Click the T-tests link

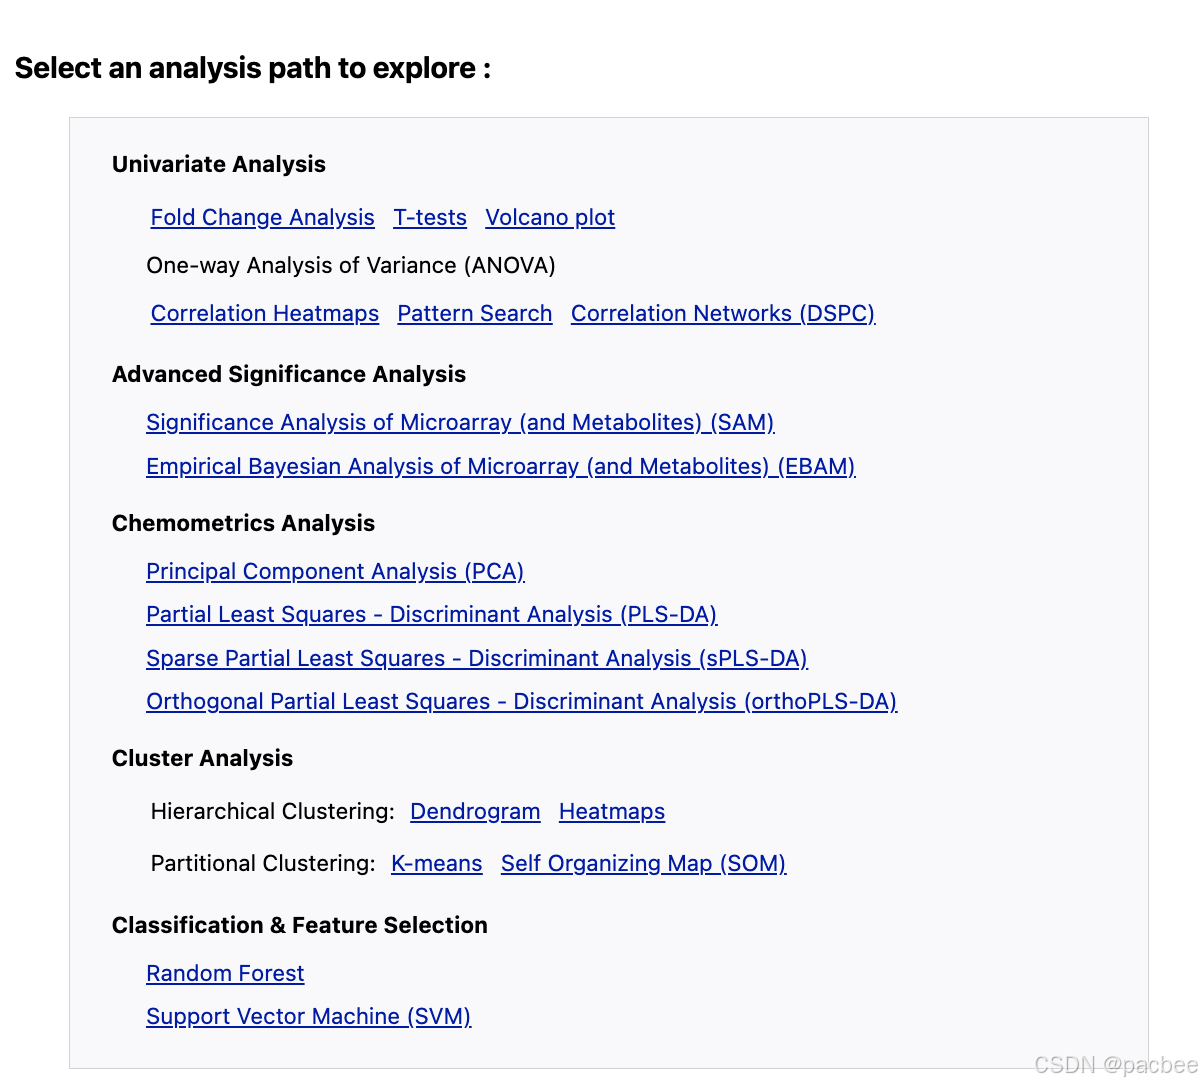430,218
